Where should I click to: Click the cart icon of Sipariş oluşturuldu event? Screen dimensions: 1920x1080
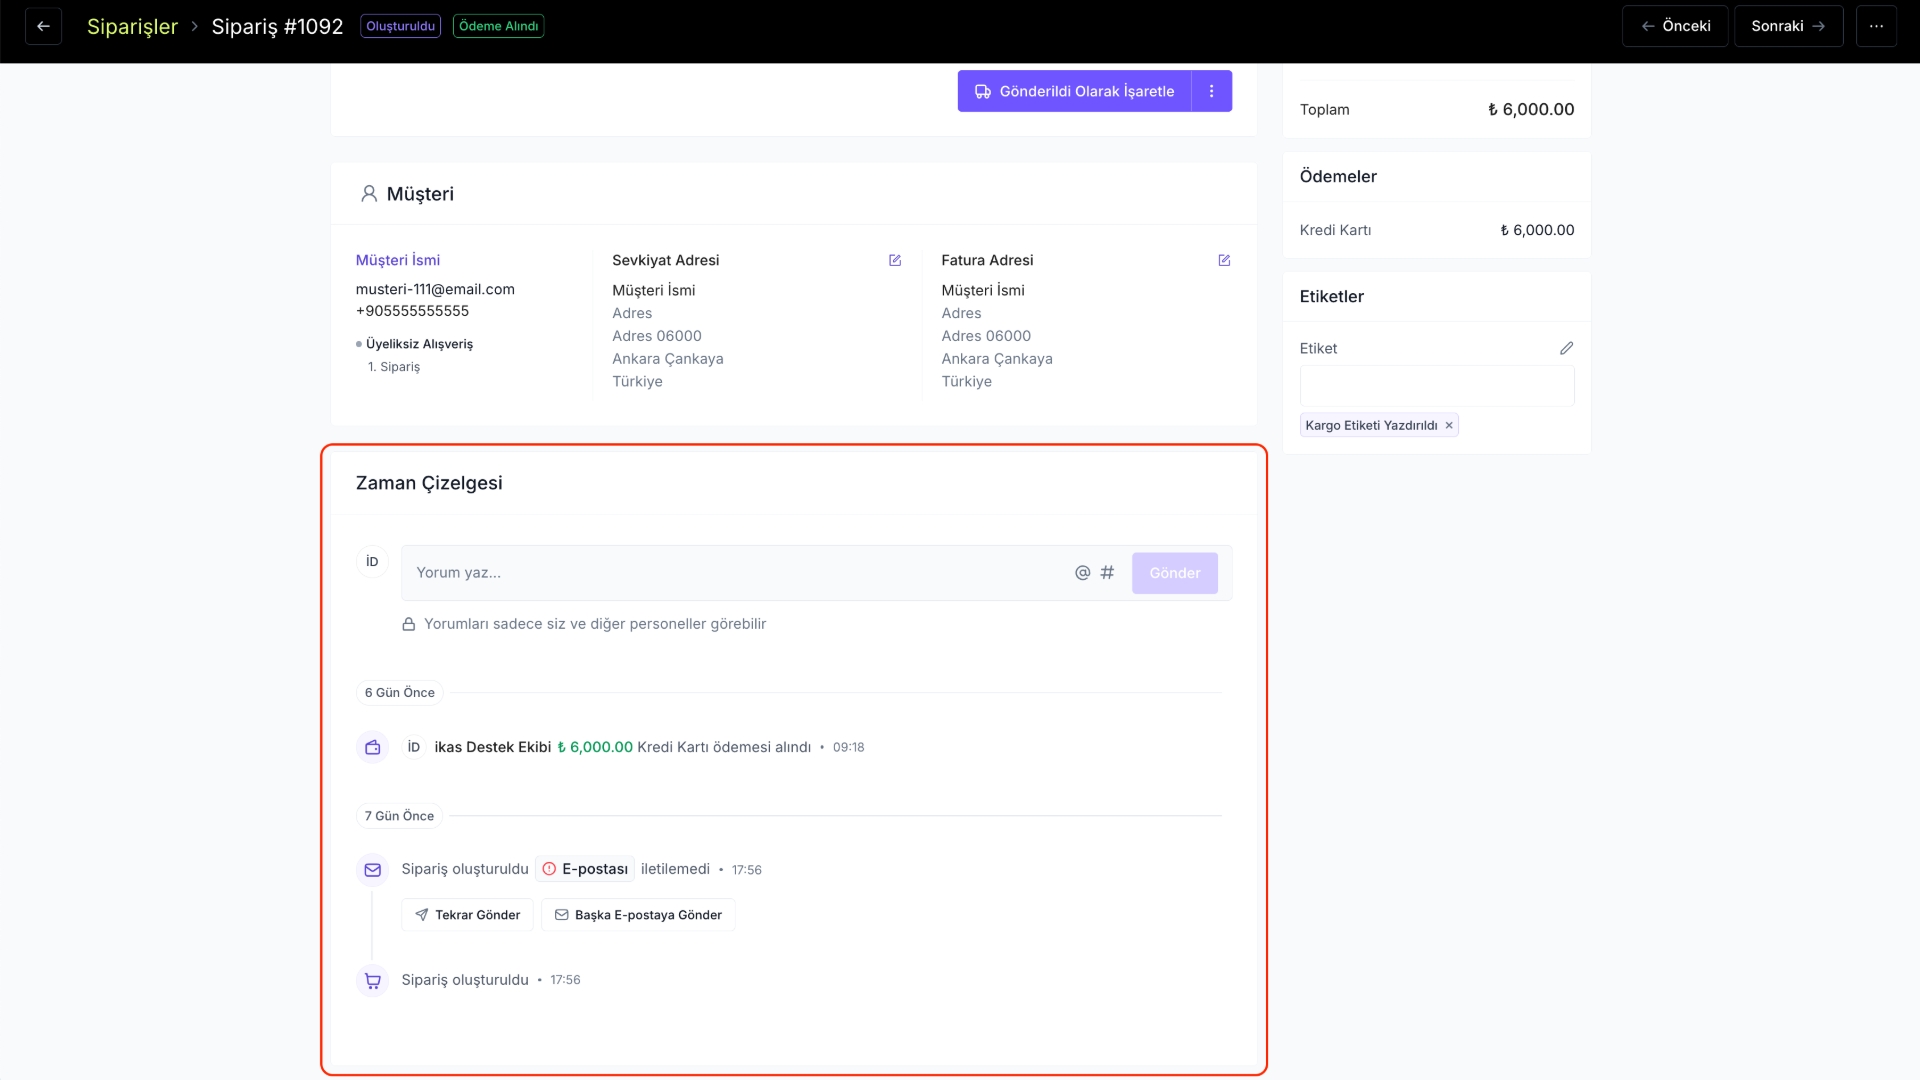(x=373, y=981)
